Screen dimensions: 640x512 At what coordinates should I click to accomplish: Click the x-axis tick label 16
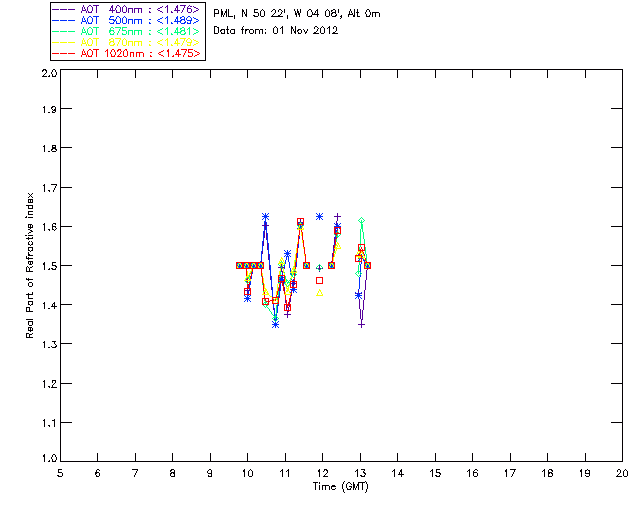(x=472, y=473)
